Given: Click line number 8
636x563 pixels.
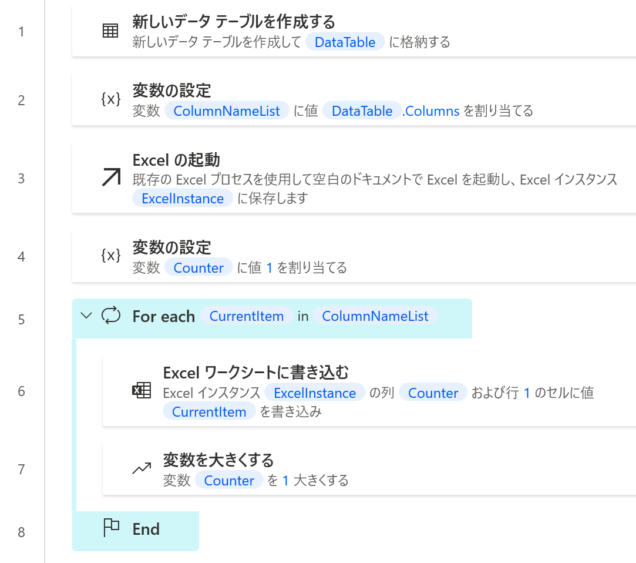Looking at the screenshot, I should tap(21, 532).
